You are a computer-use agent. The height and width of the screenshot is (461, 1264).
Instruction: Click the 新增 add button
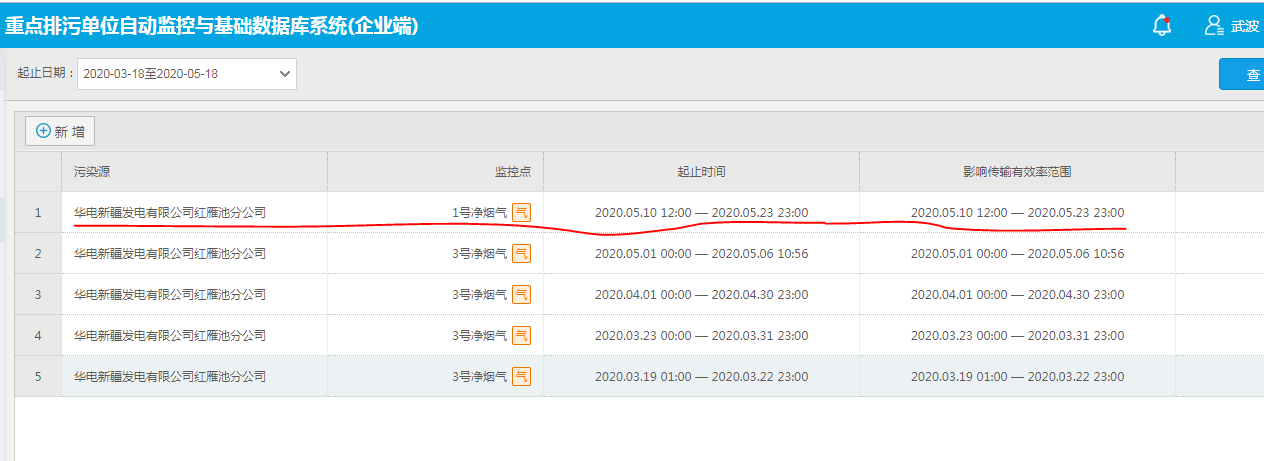(x=60, y=131)
